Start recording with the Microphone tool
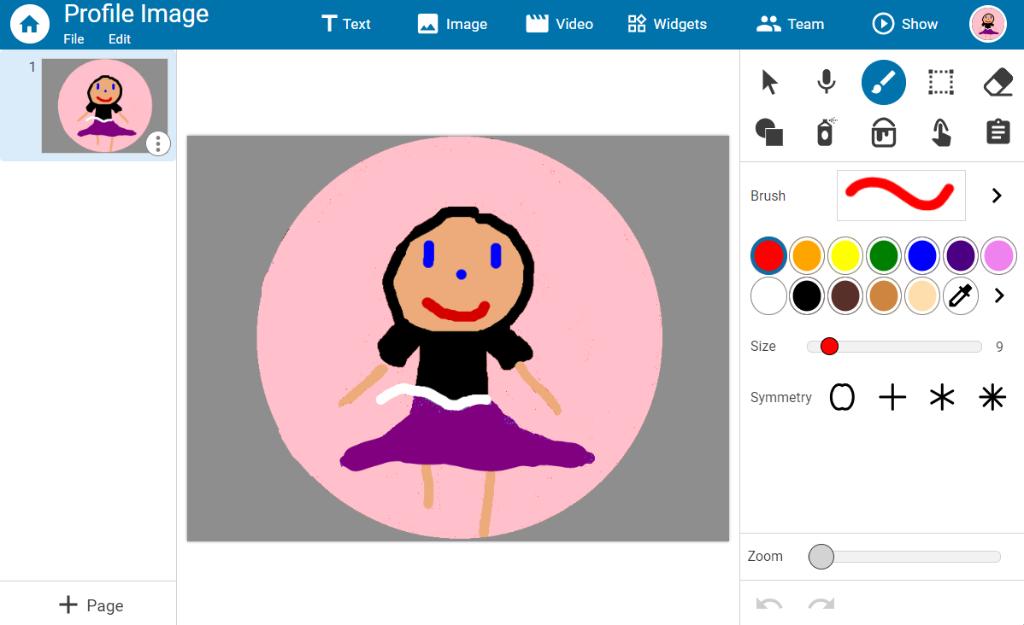This screenshot has width=1024, height=625. point(827,82)
